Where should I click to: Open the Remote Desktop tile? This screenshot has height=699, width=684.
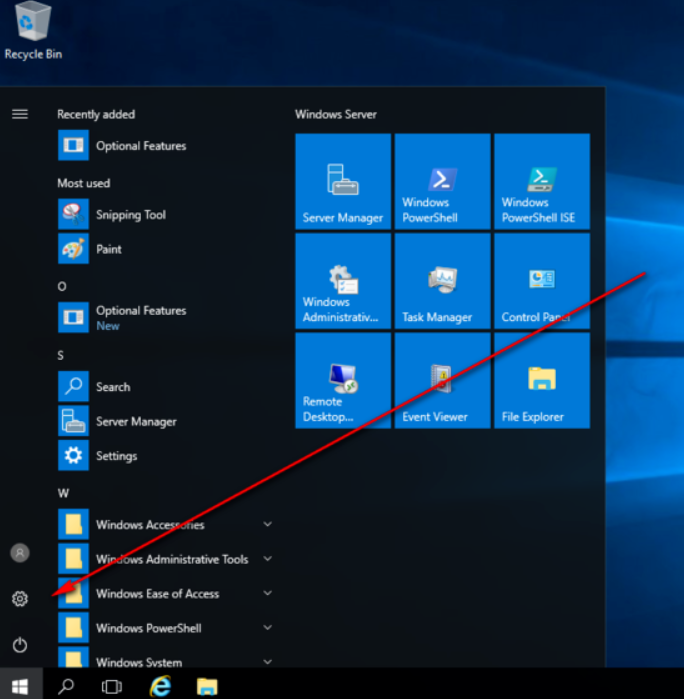point(343,380)
